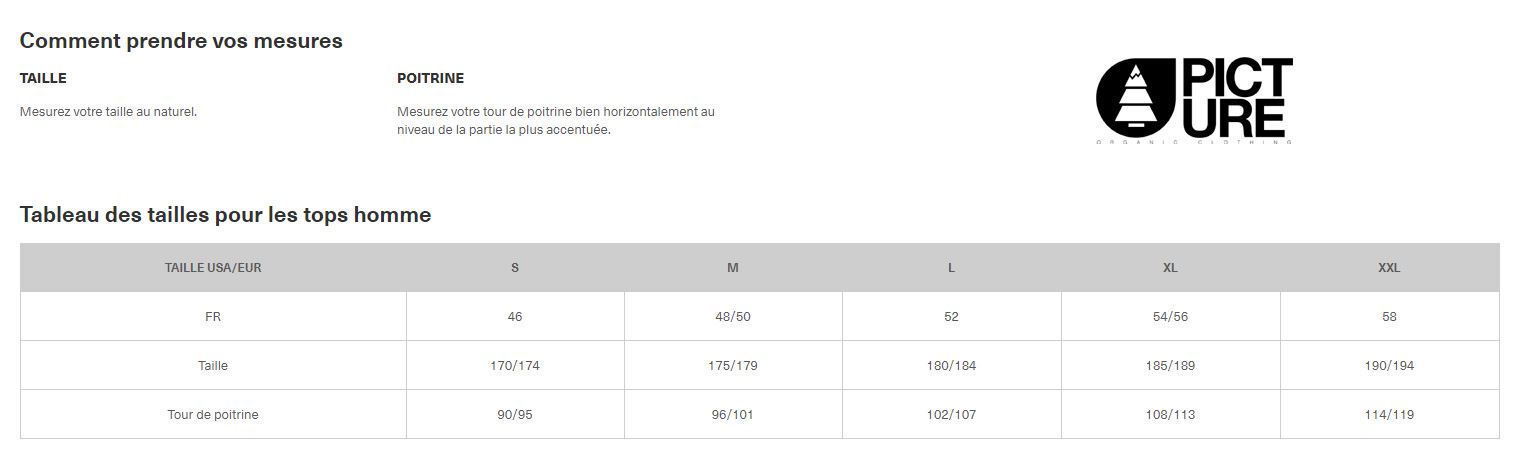Click the FR row label

(213, 317)
